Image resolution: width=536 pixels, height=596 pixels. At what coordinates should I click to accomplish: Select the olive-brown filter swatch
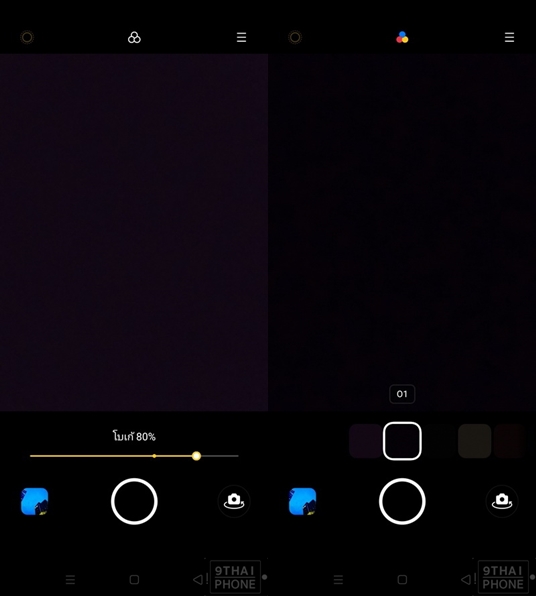(x=474, y=441)
